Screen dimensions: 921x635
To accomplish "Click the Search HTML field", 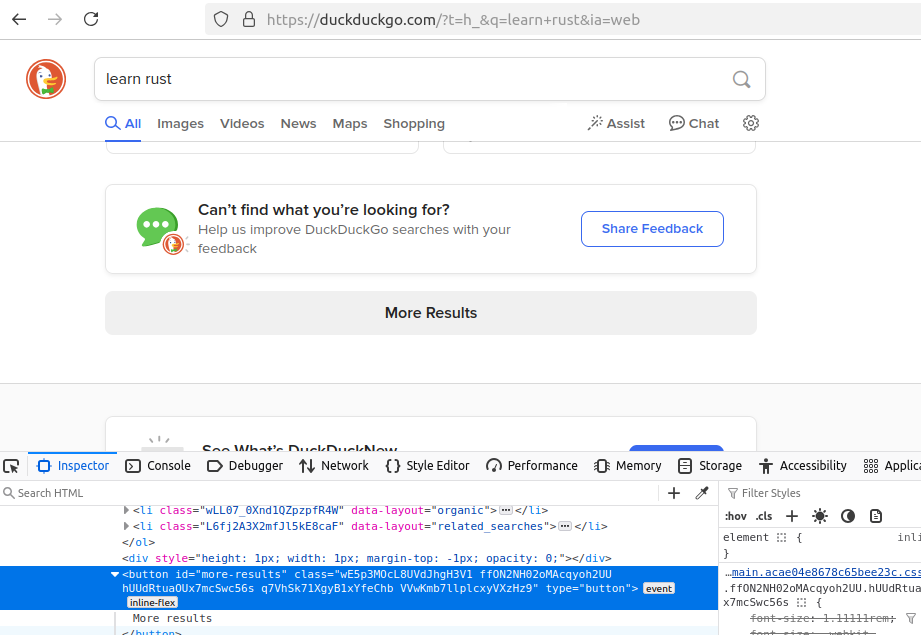I will click(329, 493).
